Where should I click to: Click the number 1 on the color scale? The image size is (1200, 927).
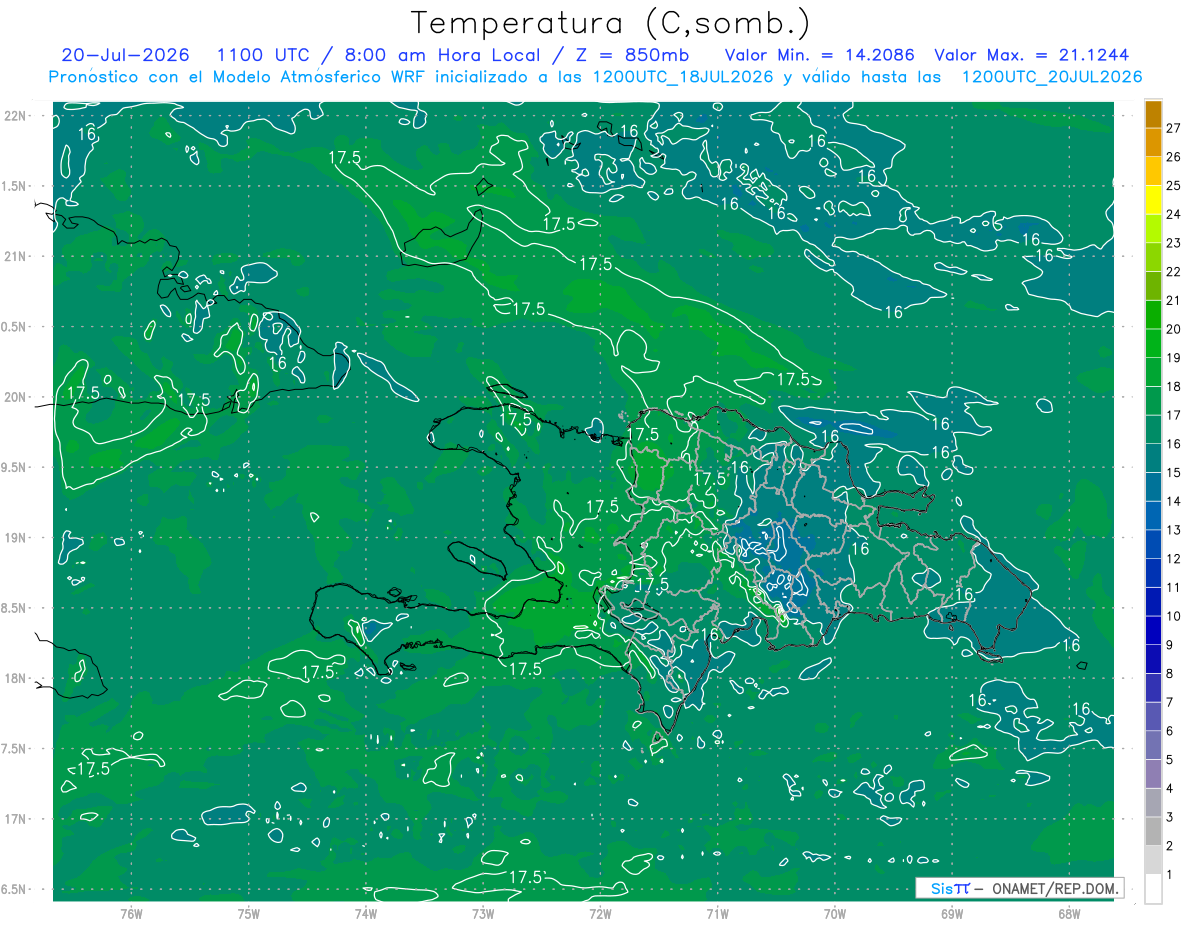(x=1171, y=875)
